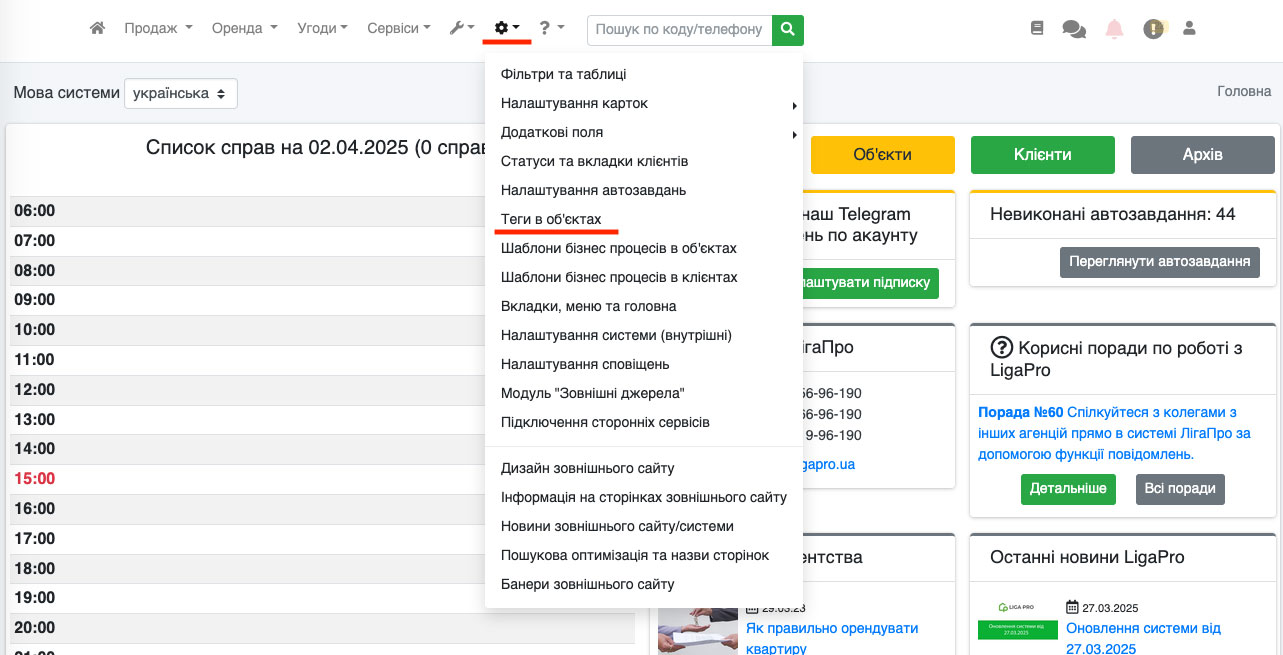The image size is (1283, 655).
Task: Click the search by code/phone field
Action: point(680,30)
